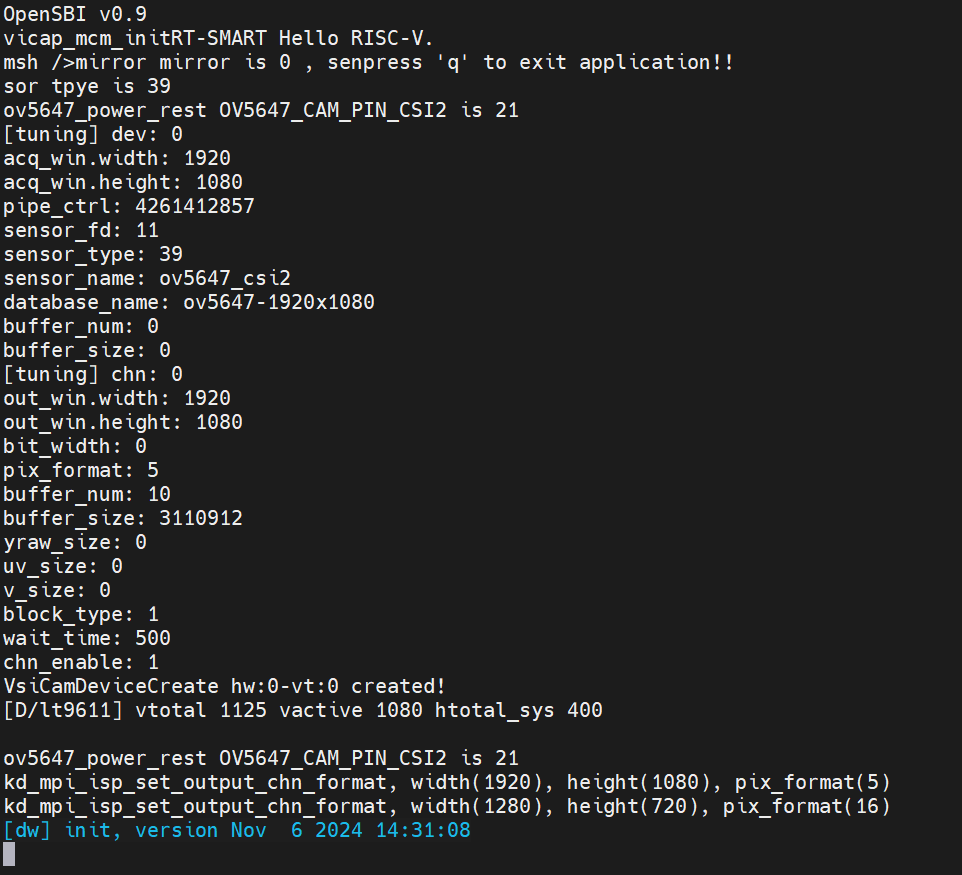Click the "[dw] init, version" blue line

click(x=236, y=830)
